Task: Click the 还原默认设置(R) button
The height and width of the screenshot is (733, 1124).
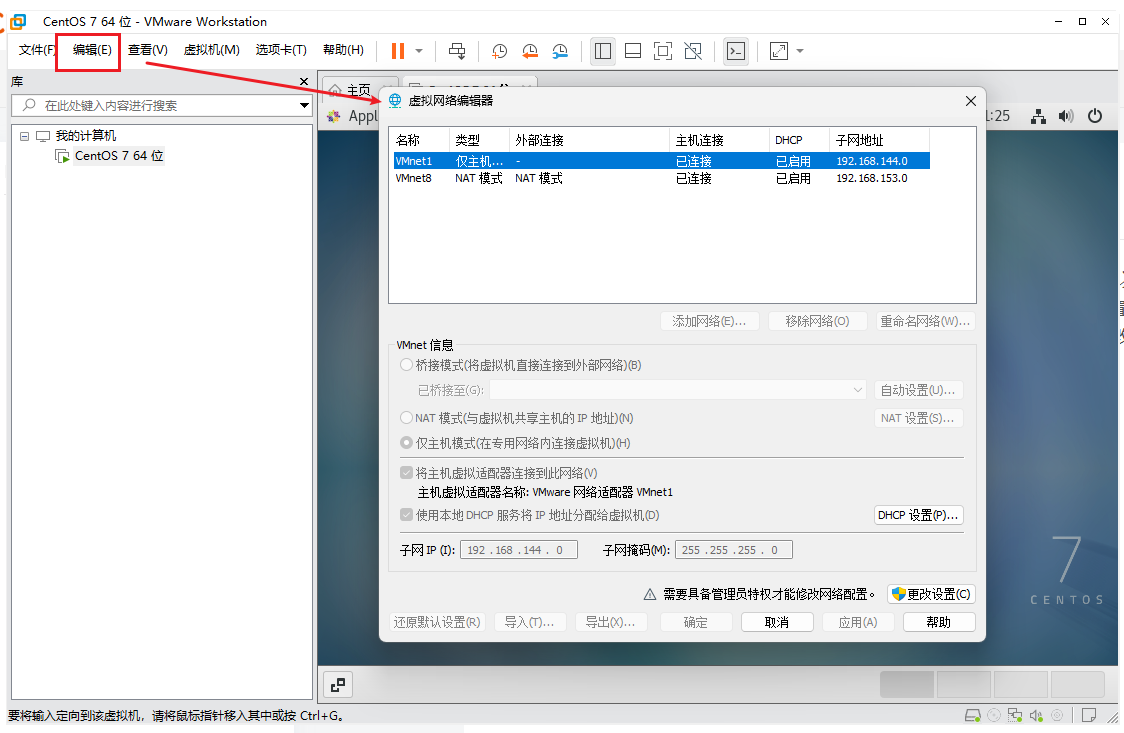Action: tap(437, 622)
